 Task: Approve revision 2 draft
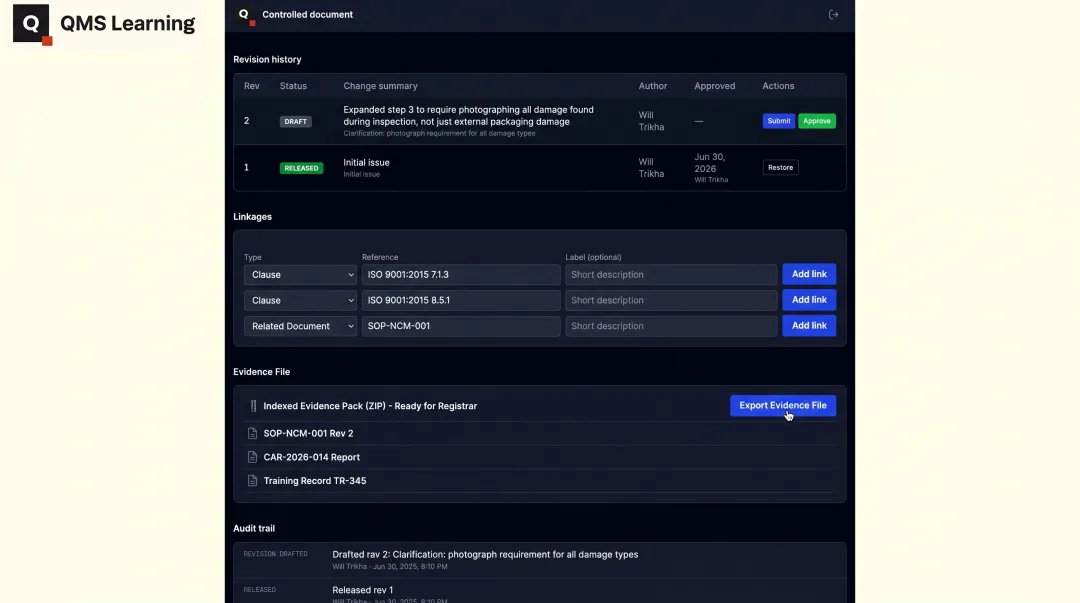tap(816, 121)
